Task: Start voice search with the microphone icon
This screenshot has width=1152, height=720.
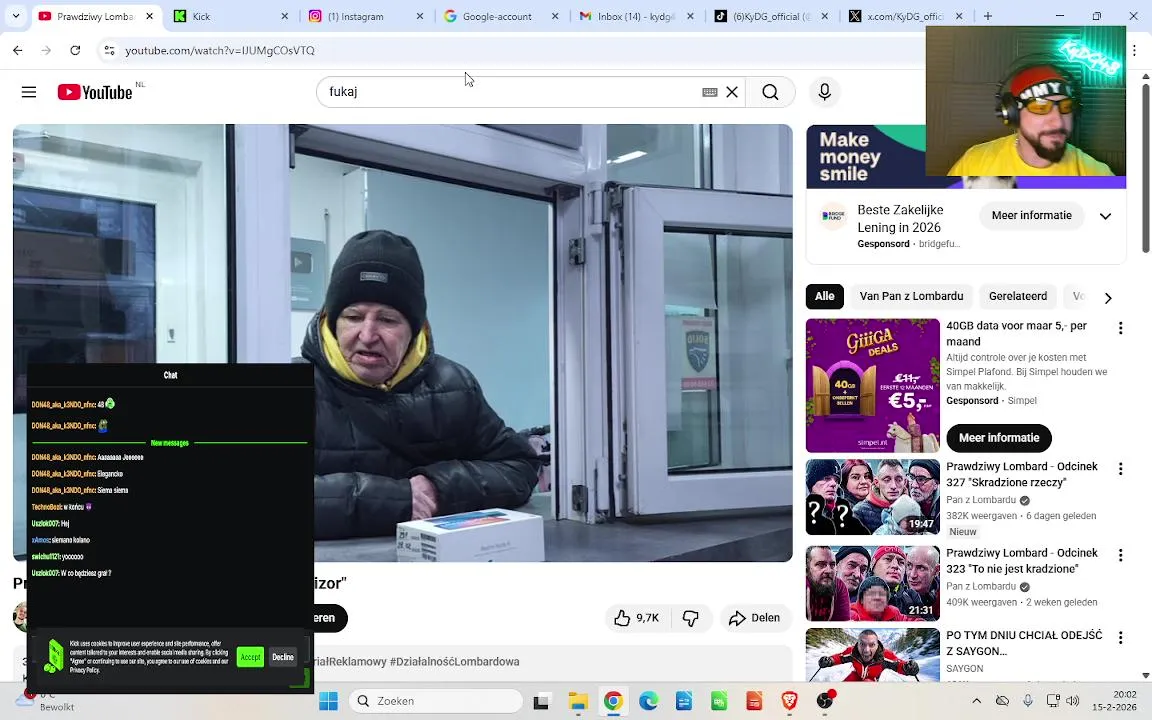Action: 824,92
